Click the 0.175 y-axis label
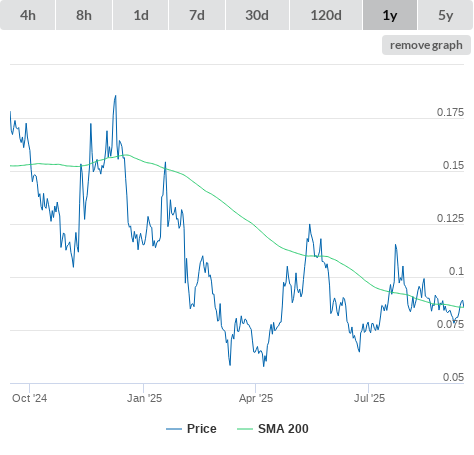474x455 pixels. point(450,112)
